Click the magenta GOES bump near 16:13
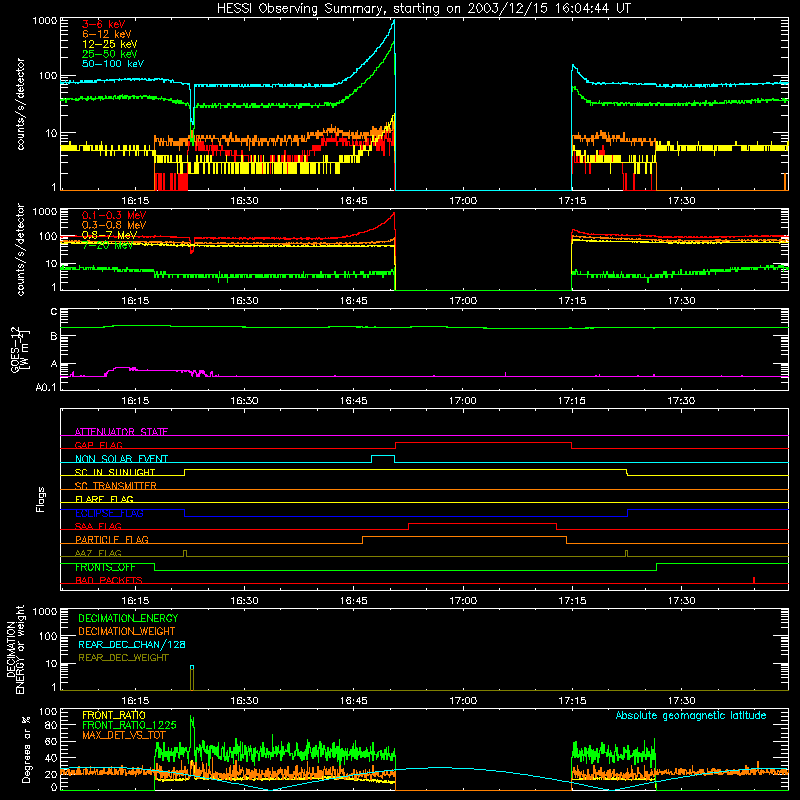This screenshot has width=800, height=800. tap(120, 368)
